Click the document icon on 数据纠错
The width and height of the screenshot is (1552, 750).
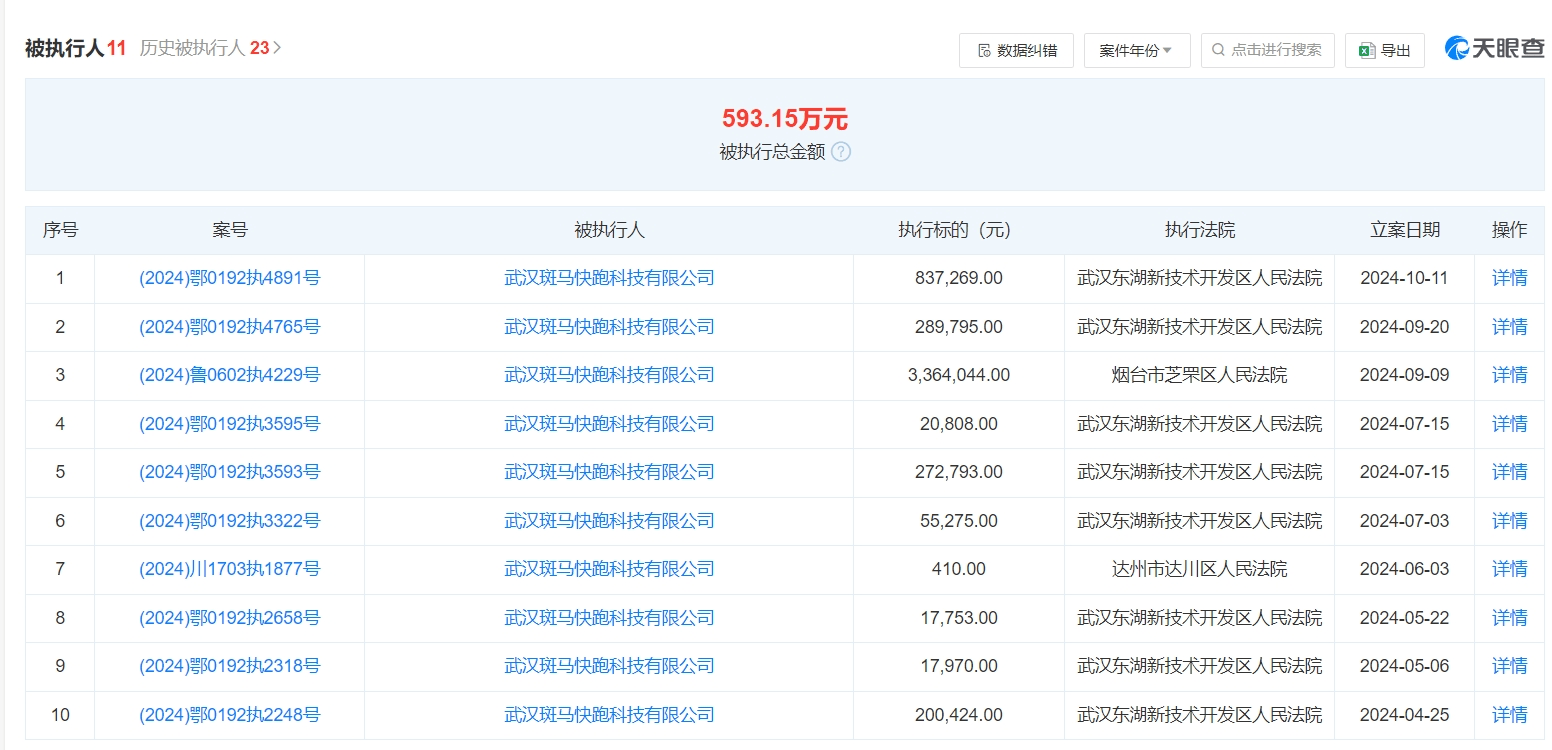(983, 50)
